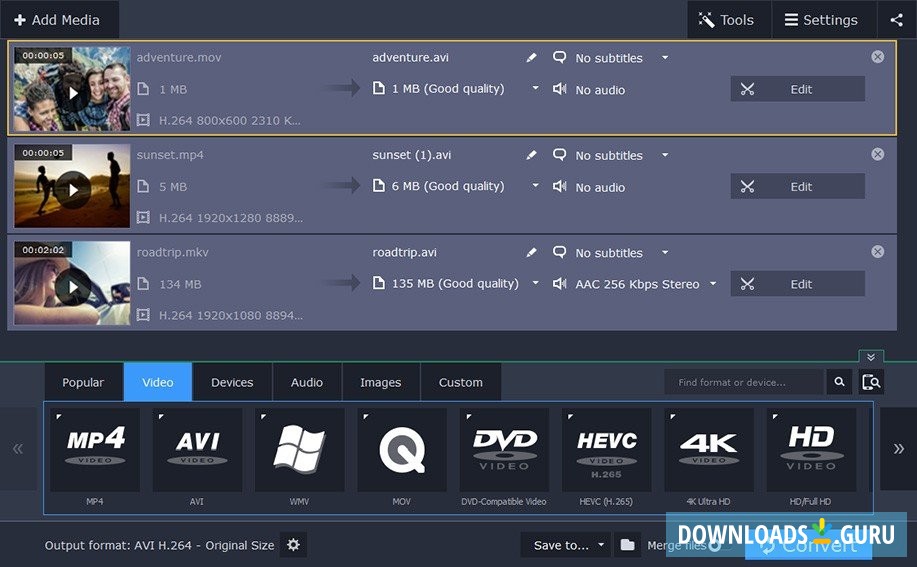This screenshot has width=917, height=567.
Task: Play the roadtrip.mkv thumbnail preview
Action: pyautogui.click(x=72, y=288)
